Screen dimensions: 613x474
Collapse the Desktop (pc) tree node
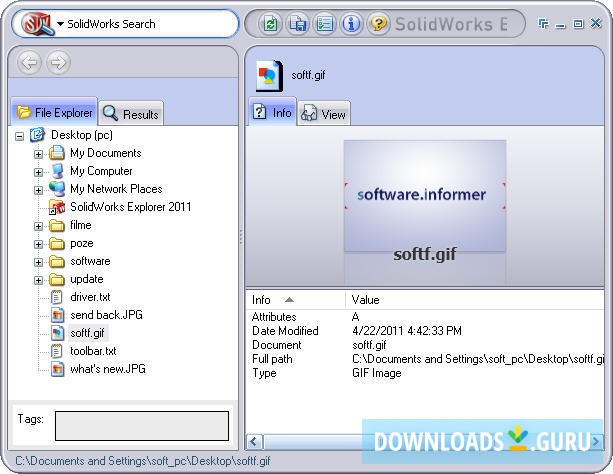coord(19,136)
